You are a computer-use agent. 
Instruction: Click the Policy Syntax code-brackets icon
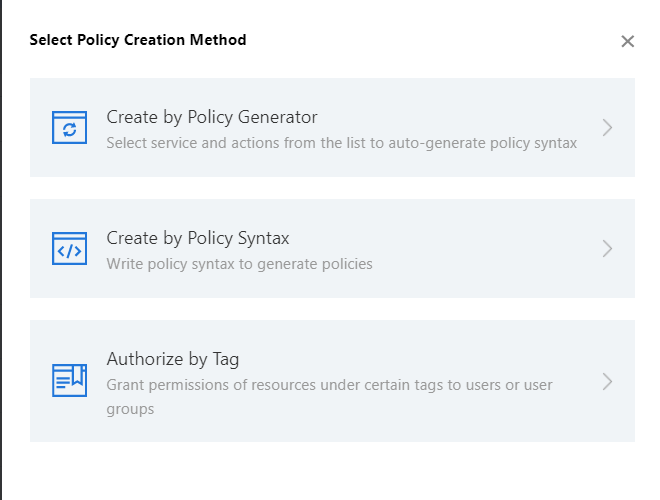[69, 249]
